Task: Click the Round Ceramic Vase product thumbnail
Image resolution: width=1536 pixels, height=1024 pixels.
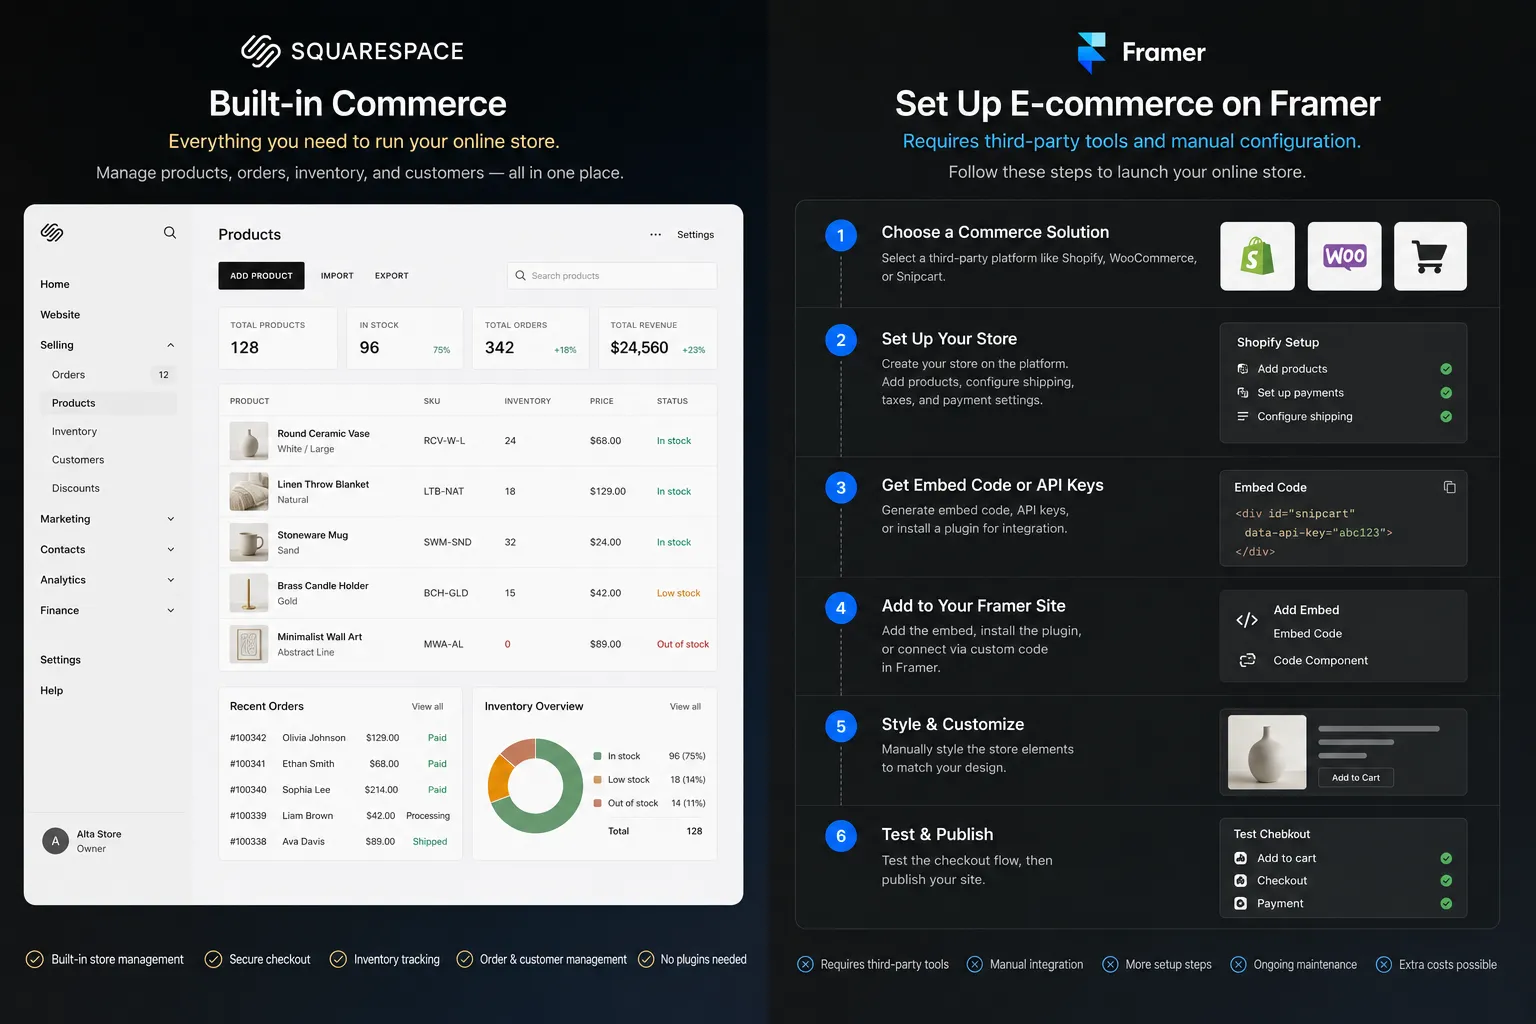Action: click(x=249, y=441)
